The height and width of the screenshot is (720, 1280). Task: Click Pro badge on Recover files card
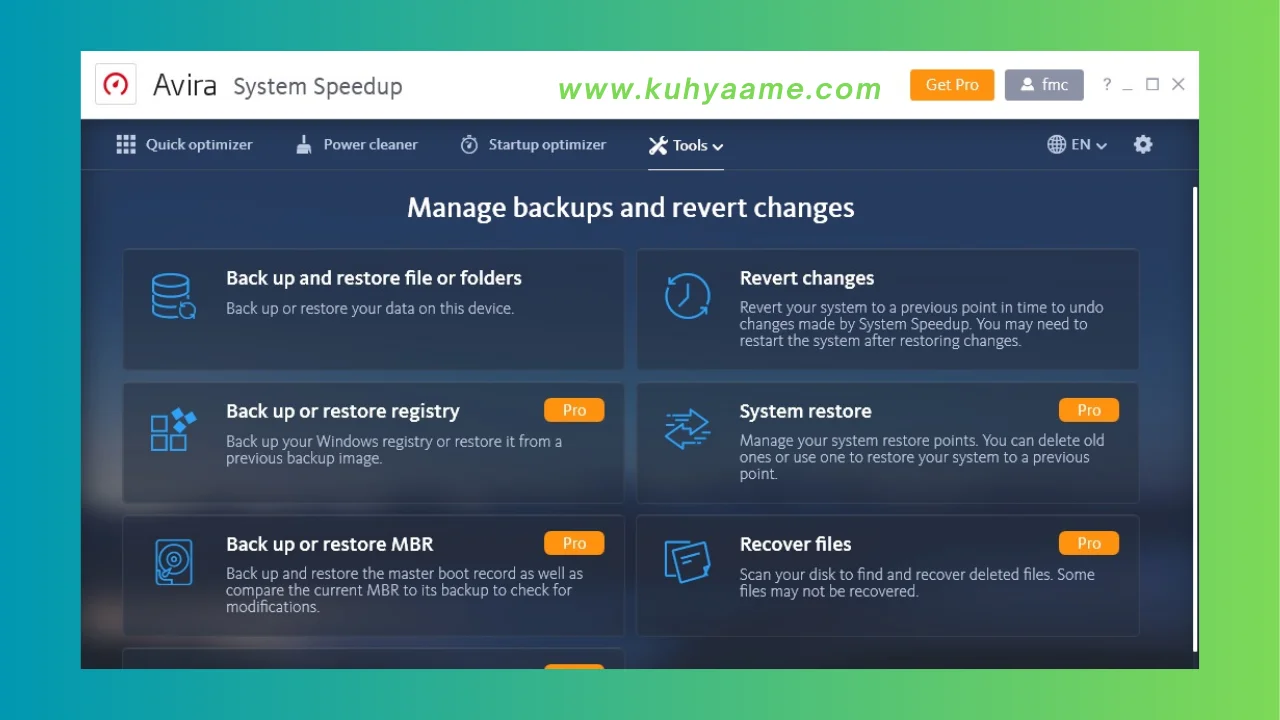coord(1089,543)
